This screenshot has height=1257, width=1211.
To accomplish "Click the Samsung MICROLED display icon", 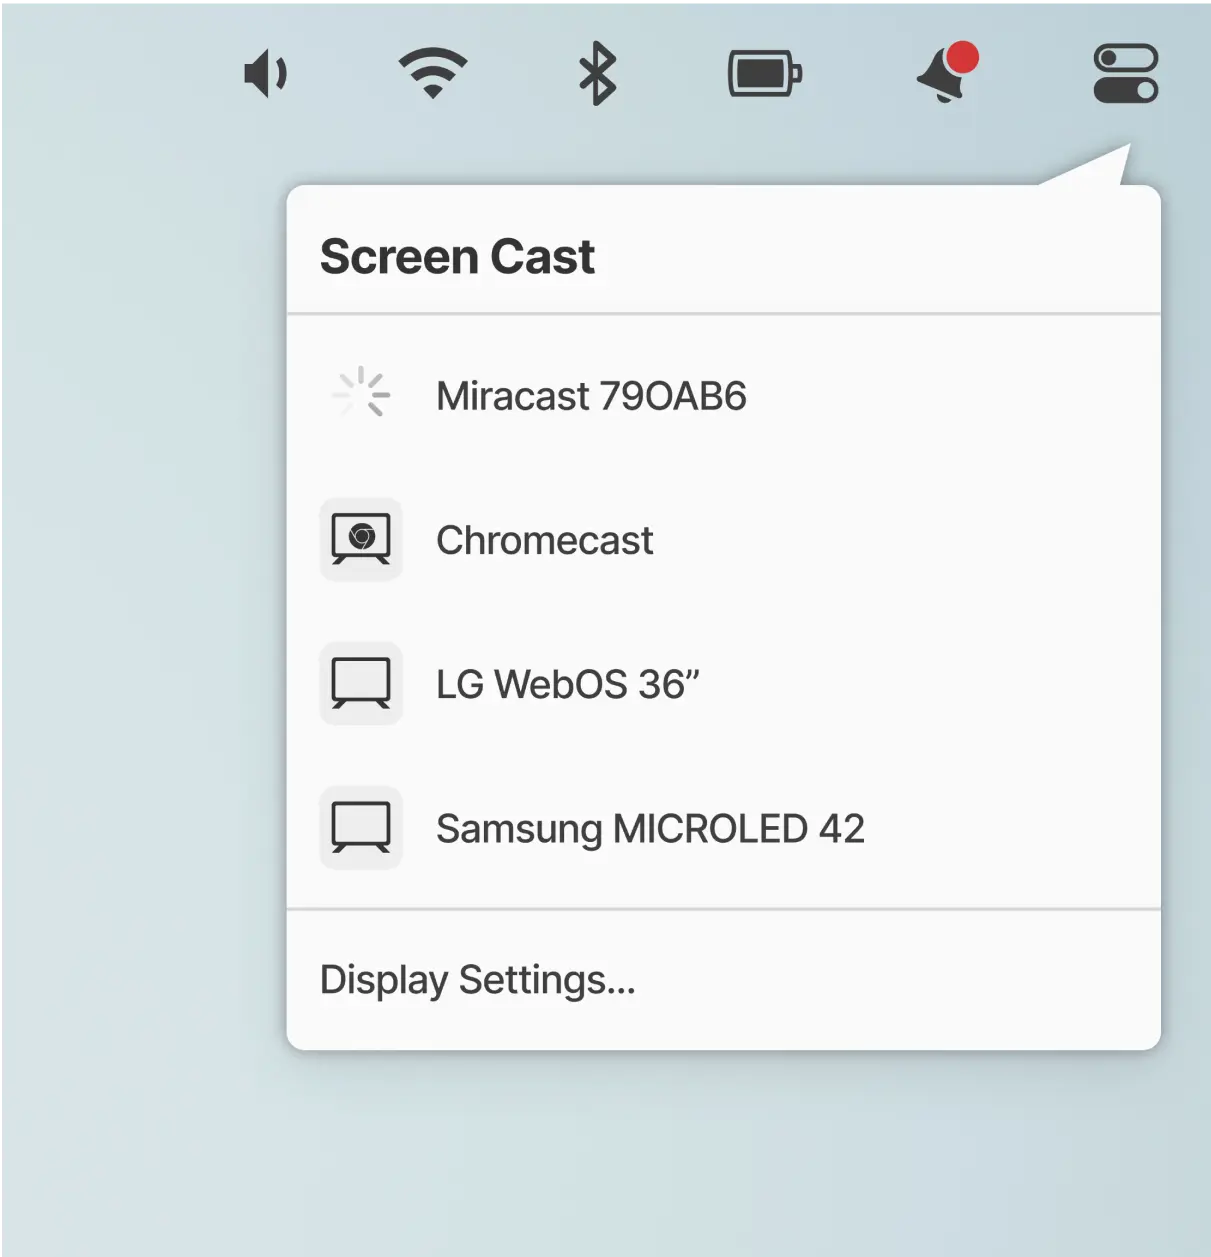I will pyautogui.click(x=361, y=827).
